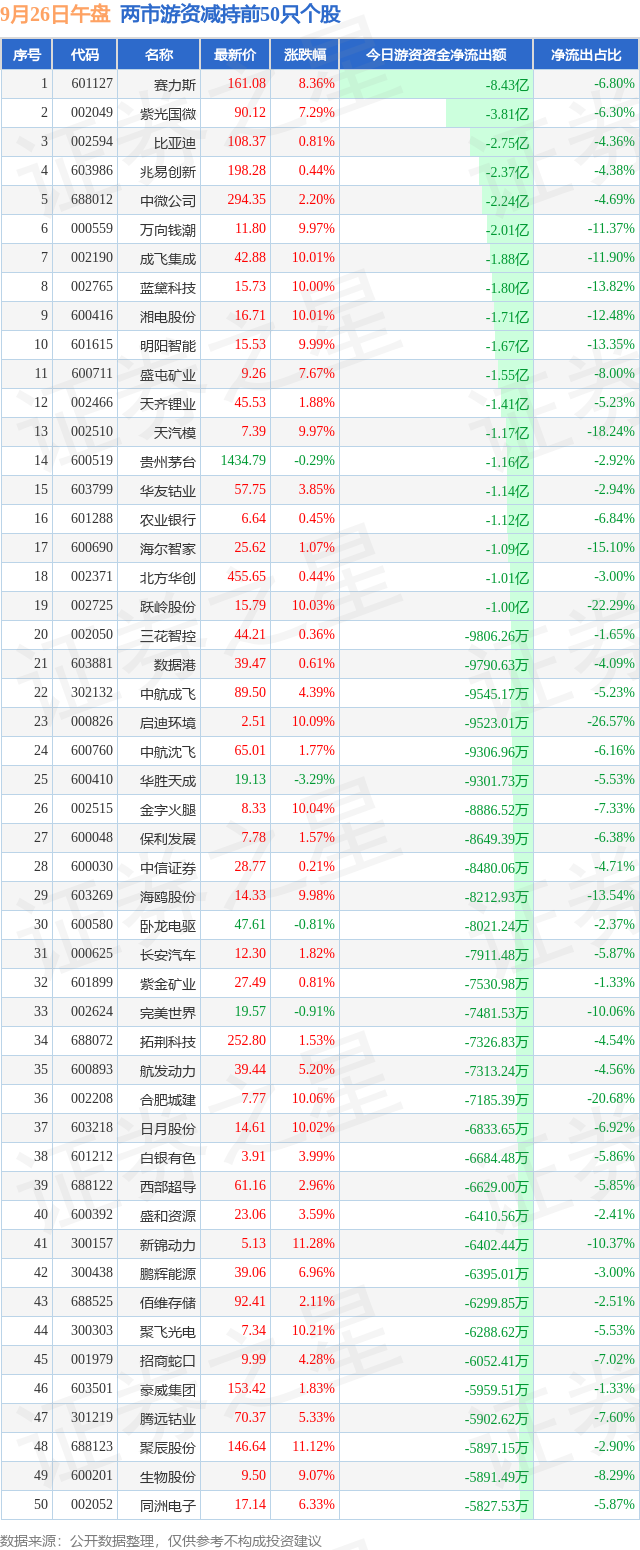Select stock name 贵州茅台
Image resolution: width=640 pixels, height=1550 pixels.
coord(168,461)
